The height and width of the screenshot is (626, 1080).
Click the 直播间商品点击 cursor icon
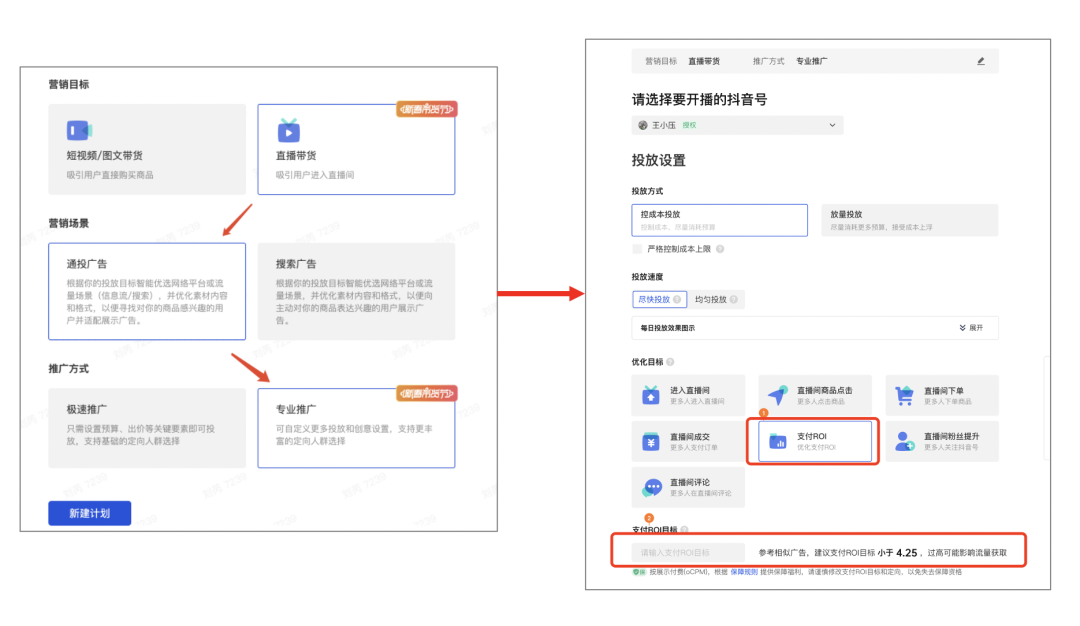pyautogui.click(x=778, y=395)
